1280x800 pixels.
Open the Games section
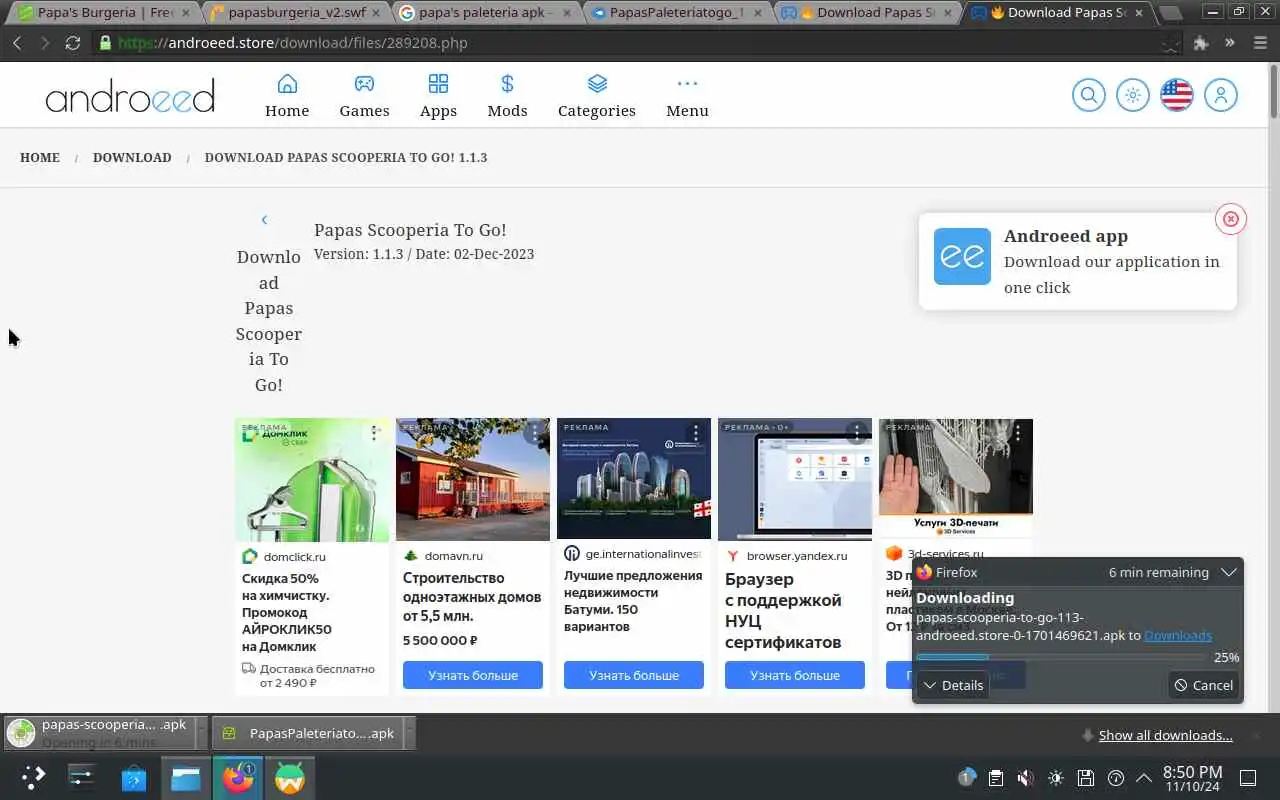point(364,96)
